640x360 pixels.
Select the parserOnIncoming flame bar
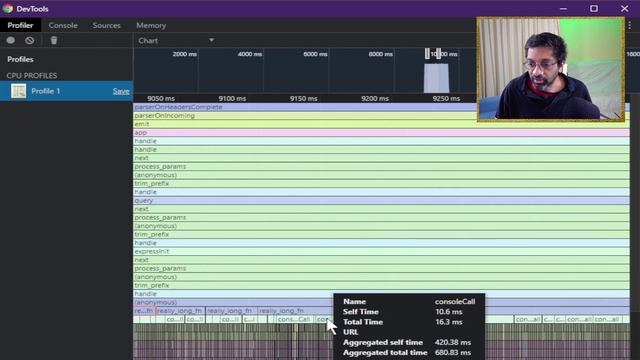tap(381, 116)
